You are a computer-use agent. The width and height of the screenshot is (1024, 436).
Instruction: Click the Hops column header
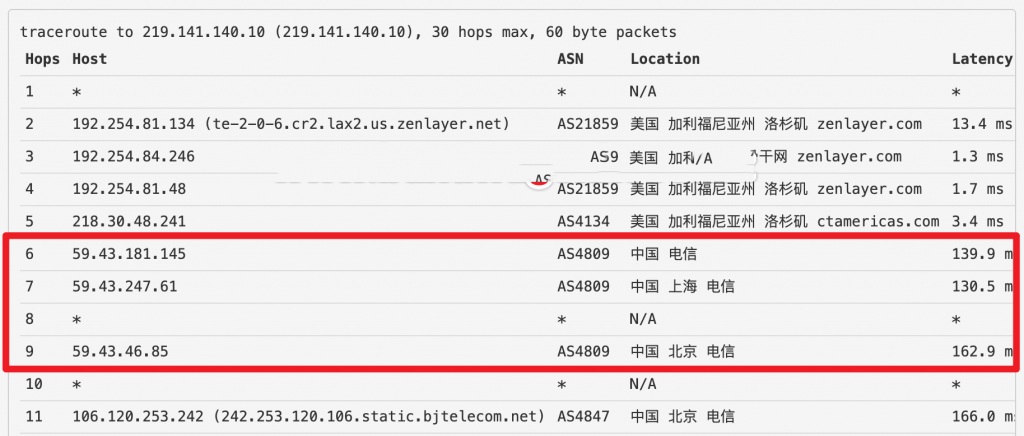[x=42, y=59]
